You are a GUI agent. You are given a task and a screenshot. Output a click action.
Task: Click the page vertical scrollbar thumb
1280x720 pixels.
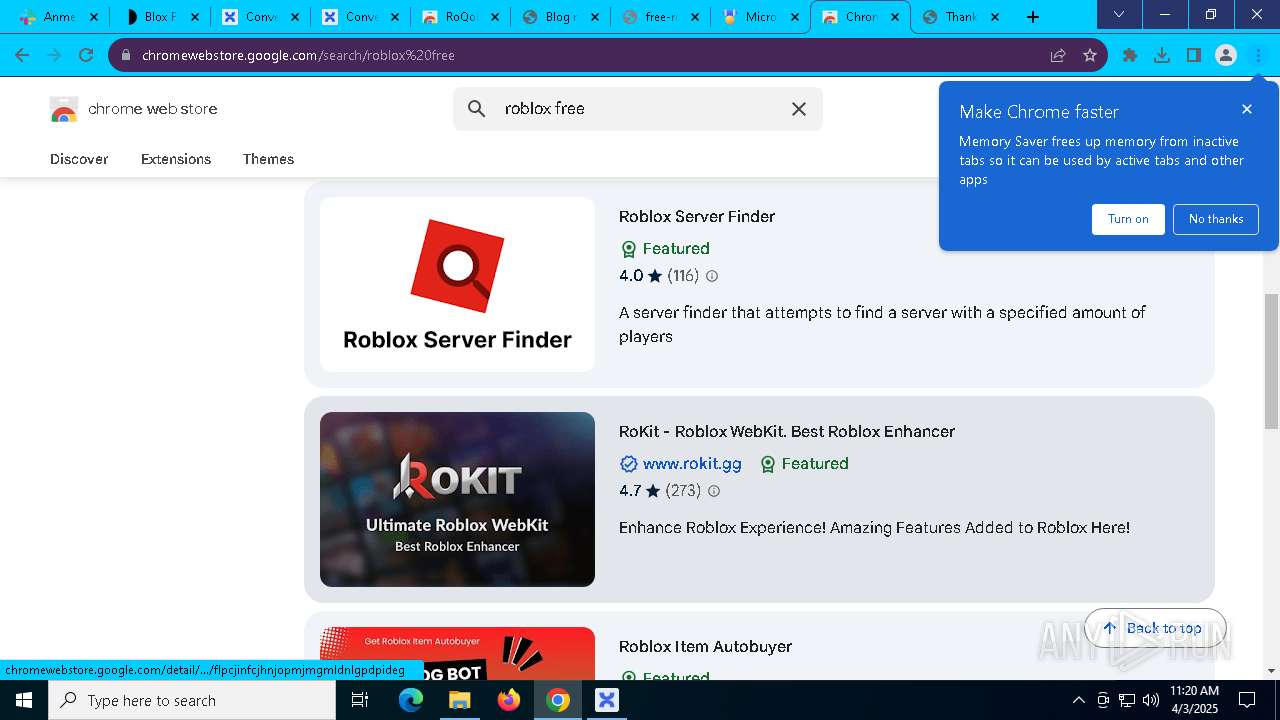1271,362
